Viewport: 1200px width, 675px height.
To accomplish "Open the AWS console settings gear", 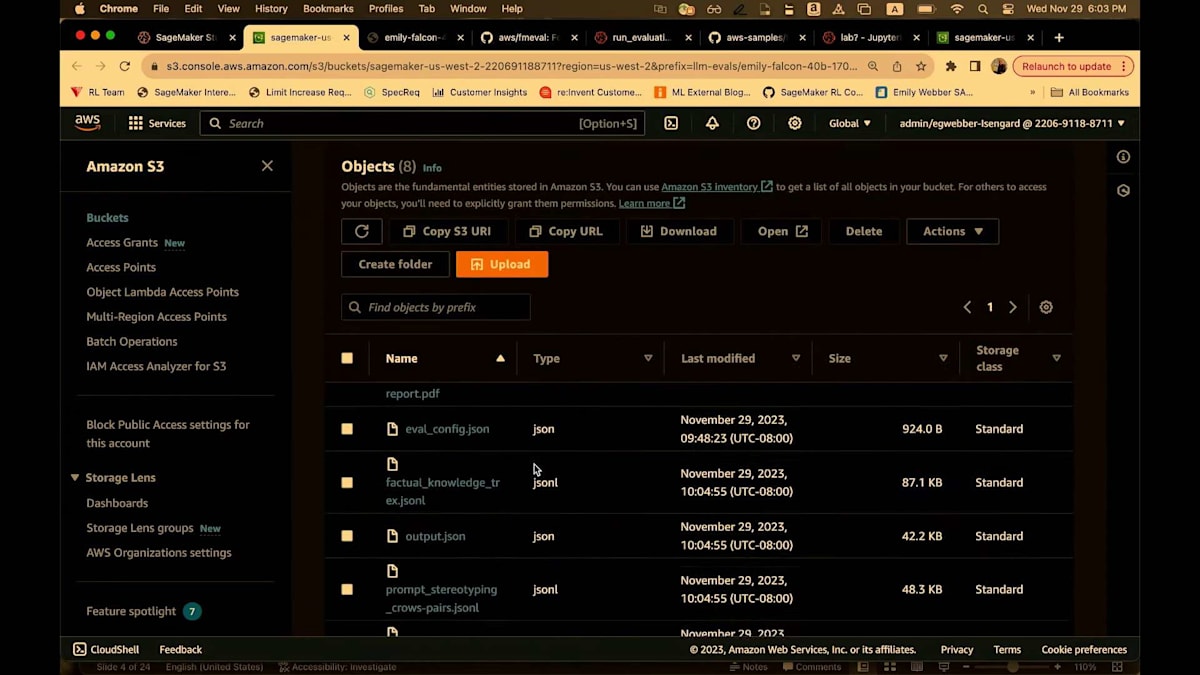I will (x=795, y=123).
